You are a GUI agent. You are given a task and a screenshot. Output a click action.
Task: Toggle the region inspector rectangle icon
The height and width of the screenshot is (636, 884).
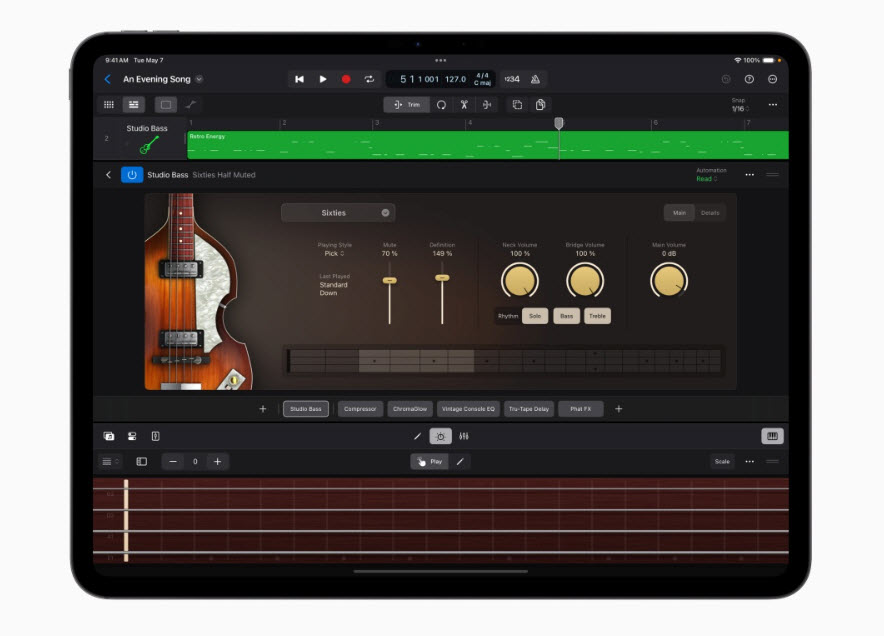166,104
